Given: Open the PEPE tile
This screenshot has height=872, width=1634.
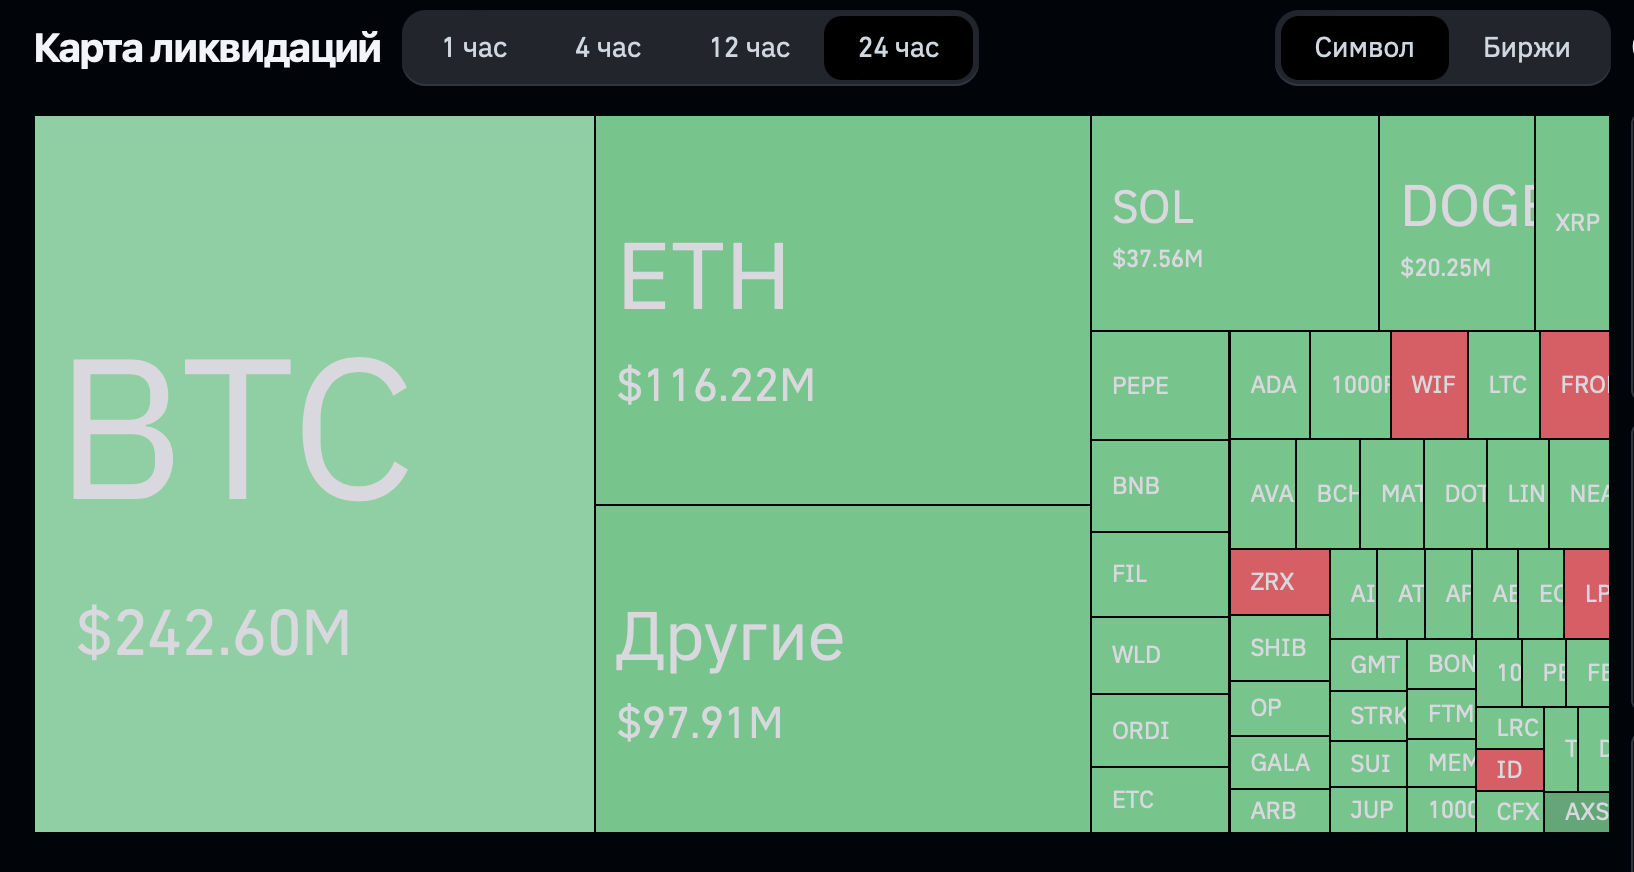Looking at the screenshot, I should 1160,385.
